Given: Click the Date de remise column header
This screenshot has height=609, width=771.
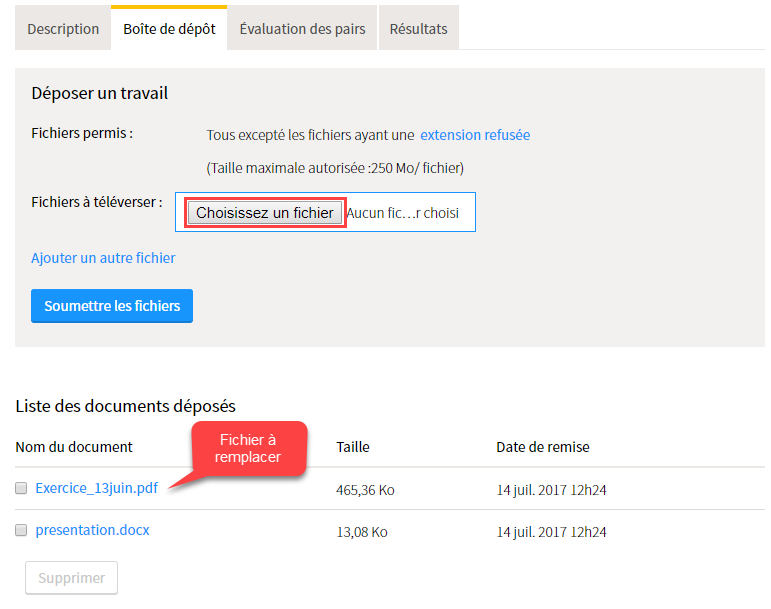Looking at the screenshot, I should click(x=543, y=447).
